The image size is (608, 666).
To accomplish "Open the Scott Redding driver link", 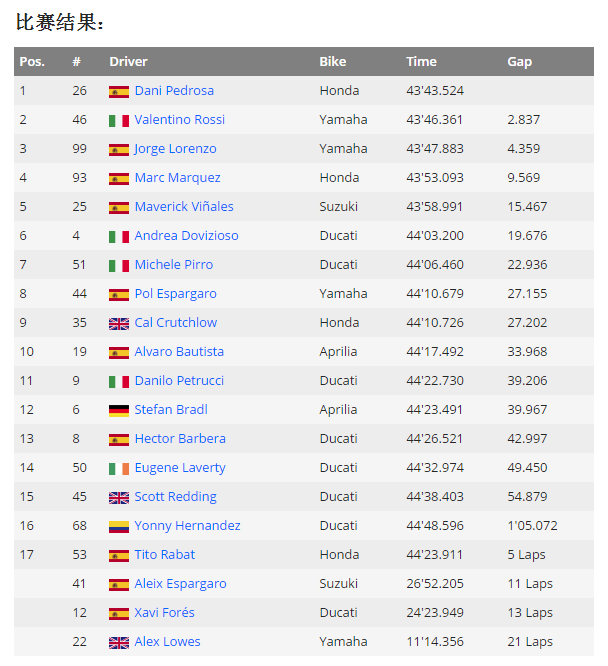I will [175, 497].
